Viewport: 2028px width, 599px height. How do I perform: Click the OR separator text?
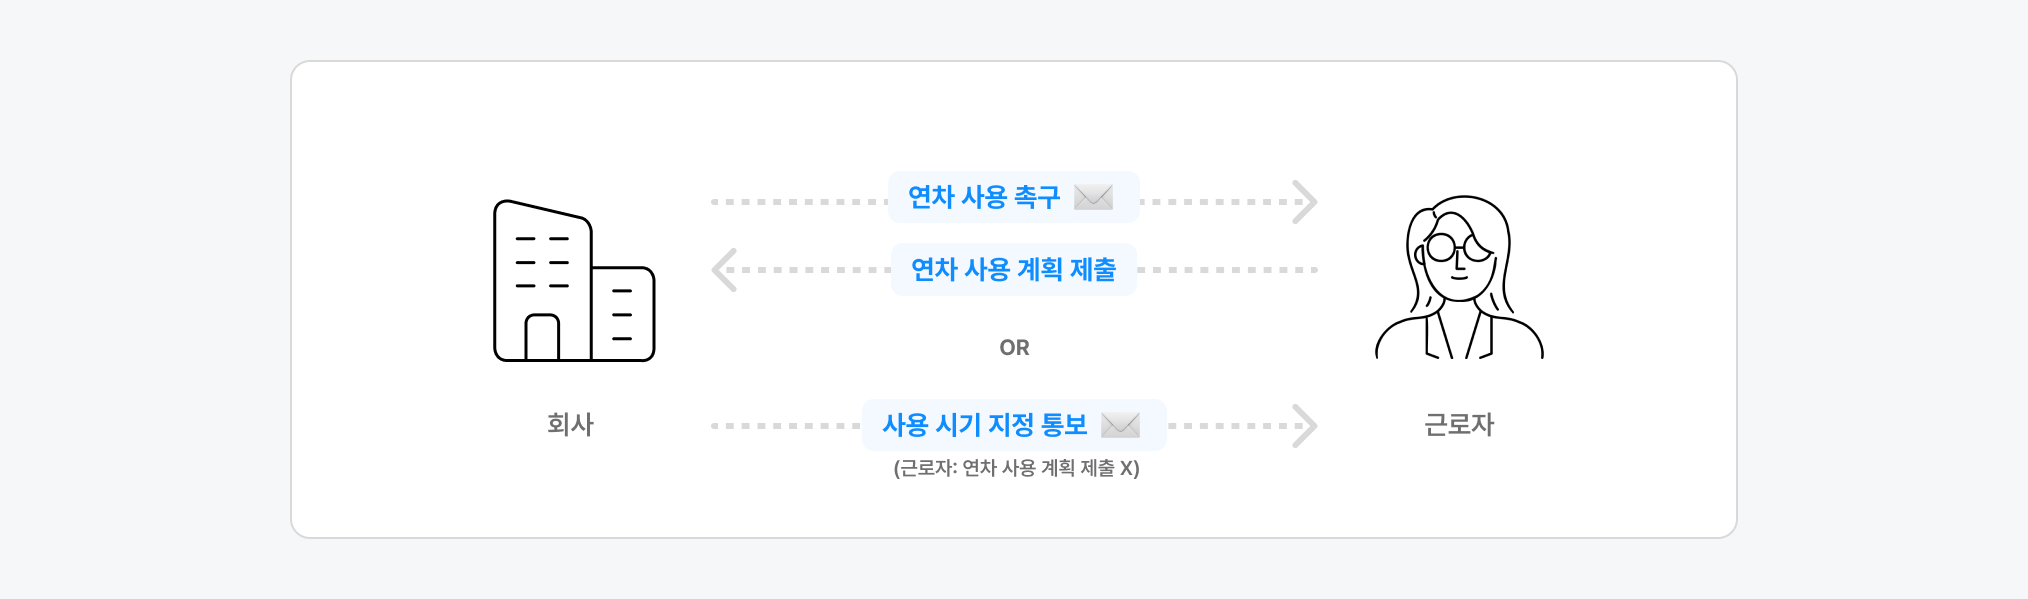coord(1014,347)
